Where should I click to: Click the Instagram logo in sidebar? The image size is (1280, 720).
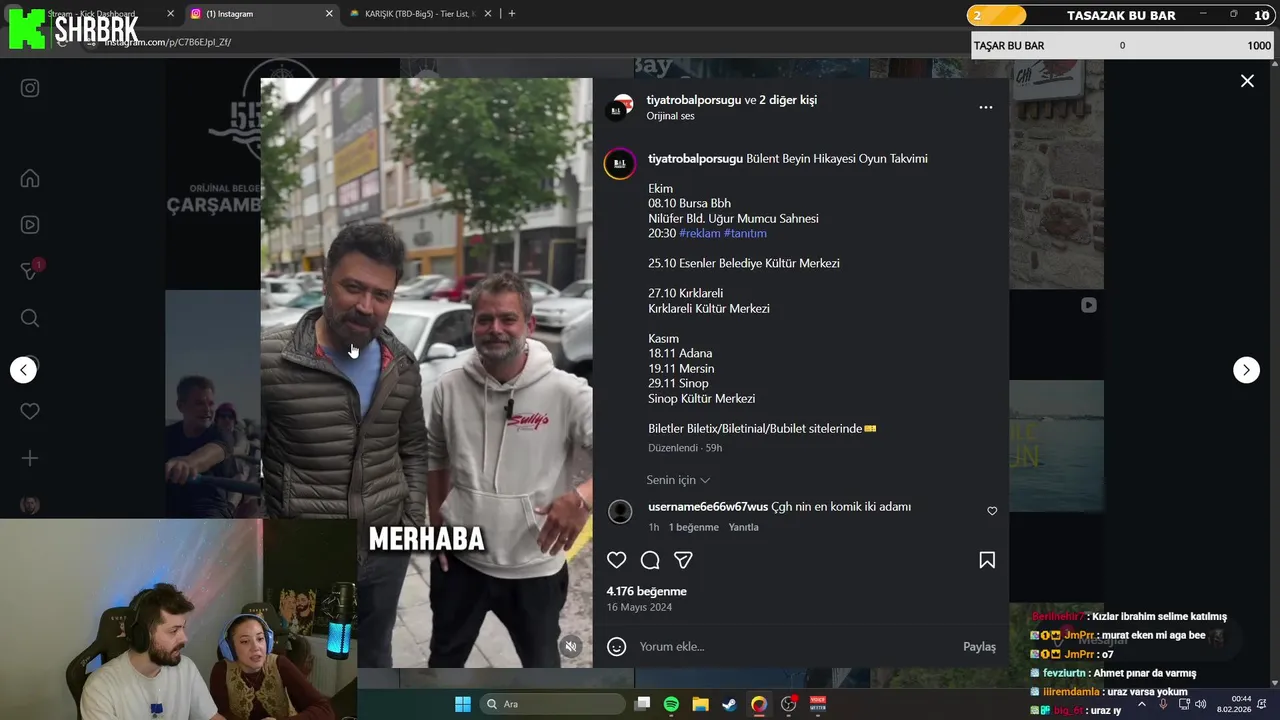click(30, 88)
